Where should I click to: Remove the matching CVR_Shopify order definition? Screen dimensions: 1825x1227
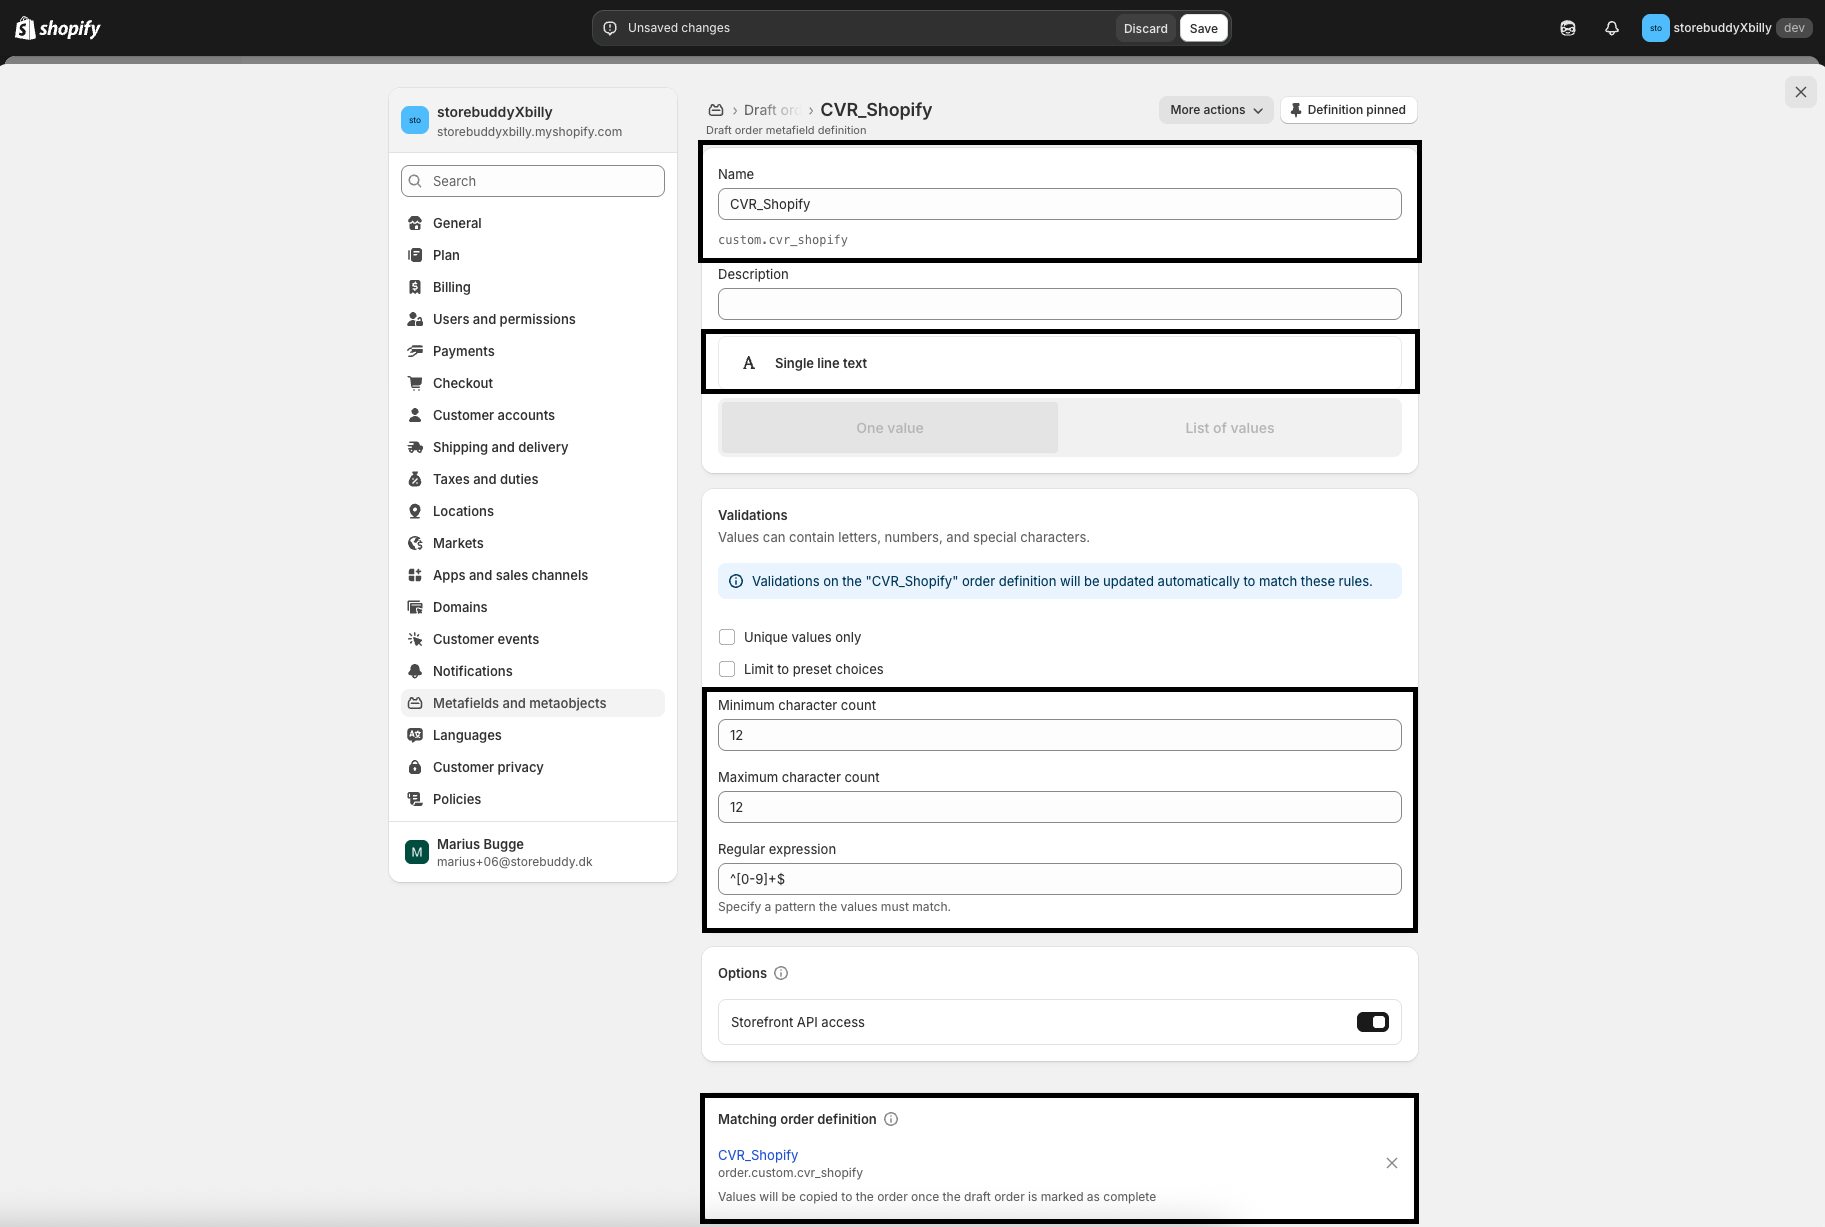pyautogui.click(x=1391, y=1163)
